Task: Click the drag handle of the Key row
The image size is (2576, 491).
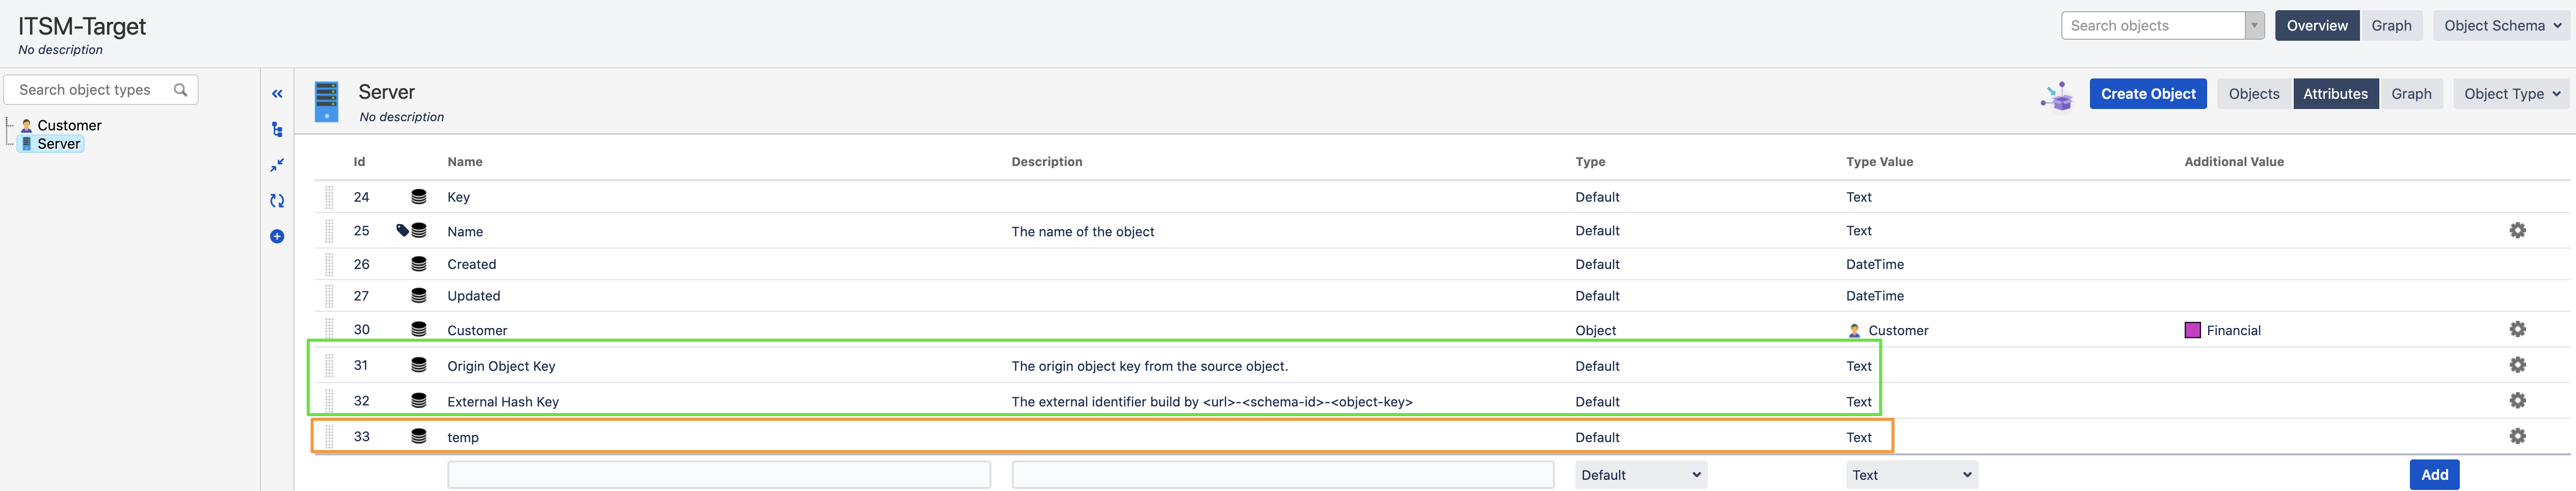Action: tap(329, 197)
